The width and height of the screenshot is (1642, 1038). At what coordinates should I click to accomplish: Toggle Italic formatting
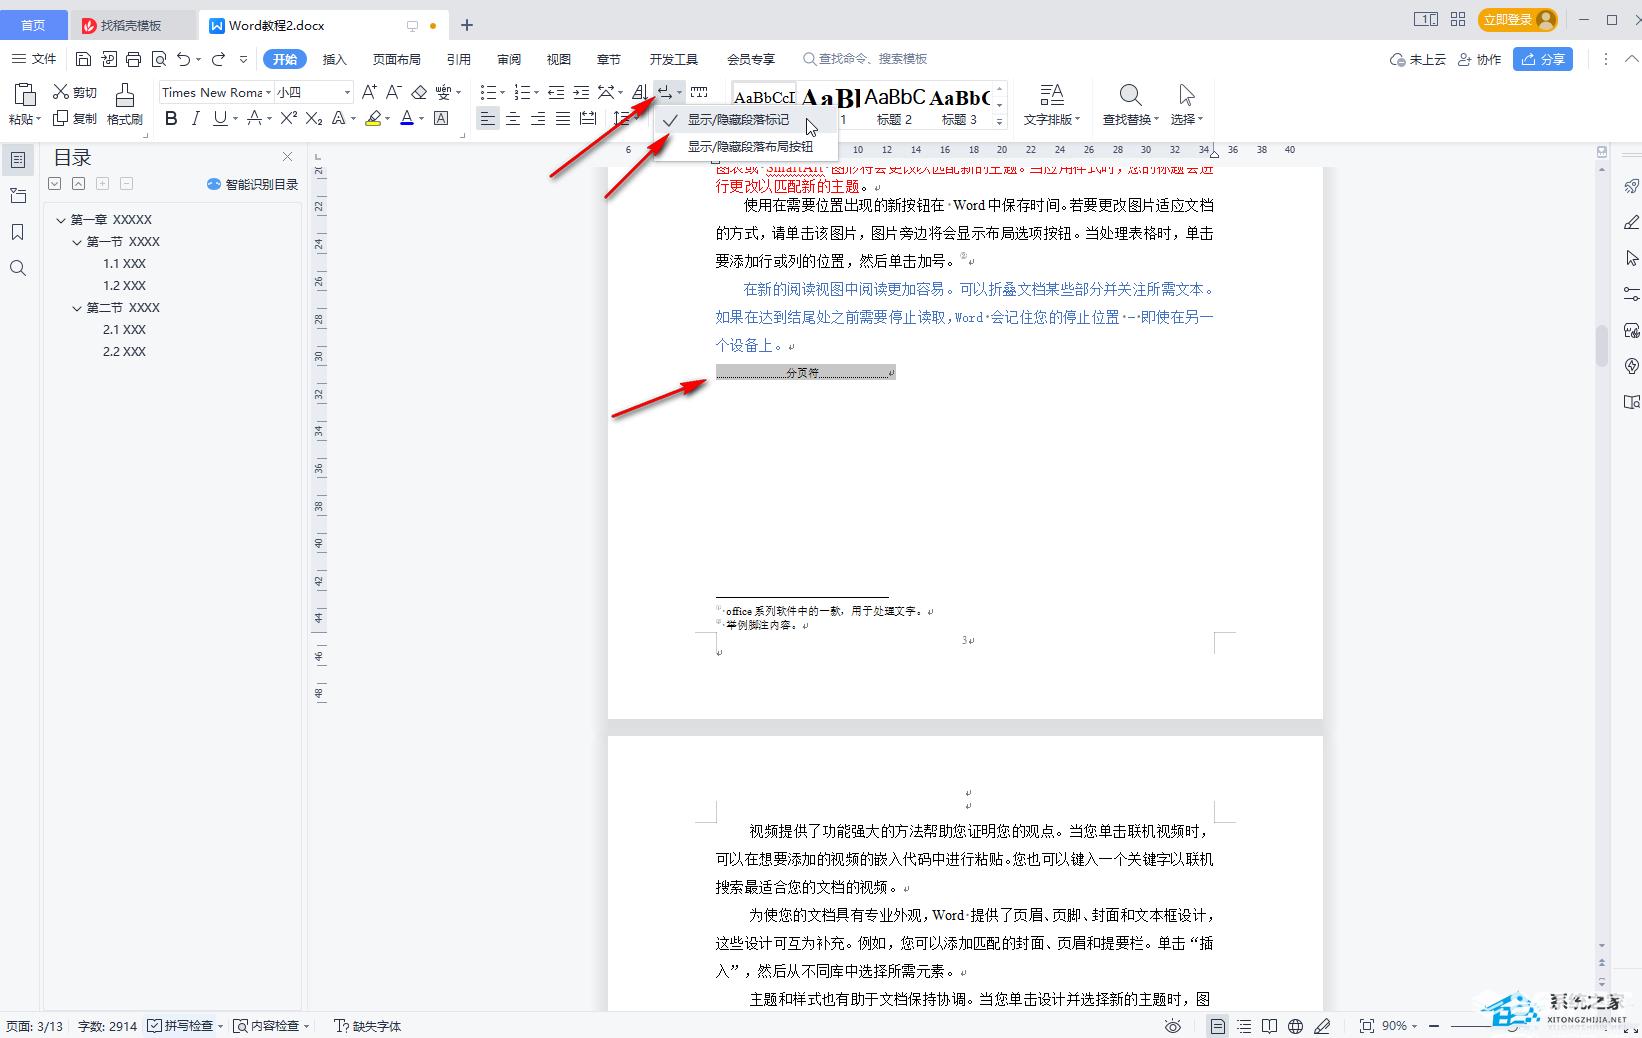(x=195, y=118)
